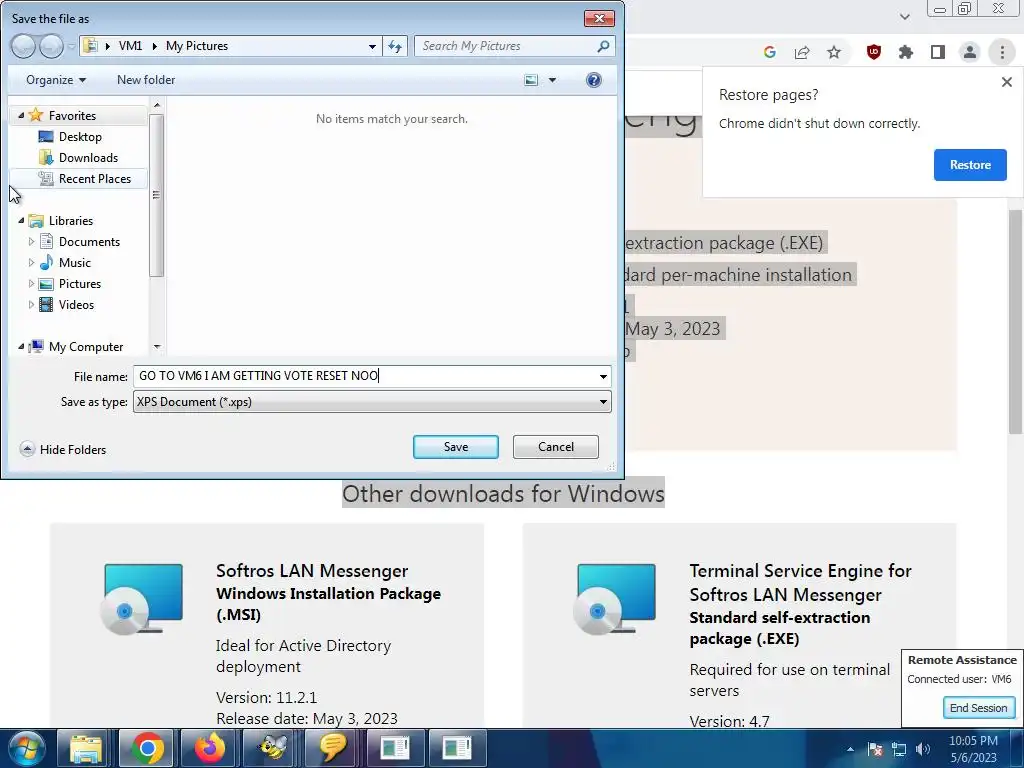1024x768 pixels.
Task: End the Remote Assistance session
Action: pyautogui.click(x=978, y=708)
